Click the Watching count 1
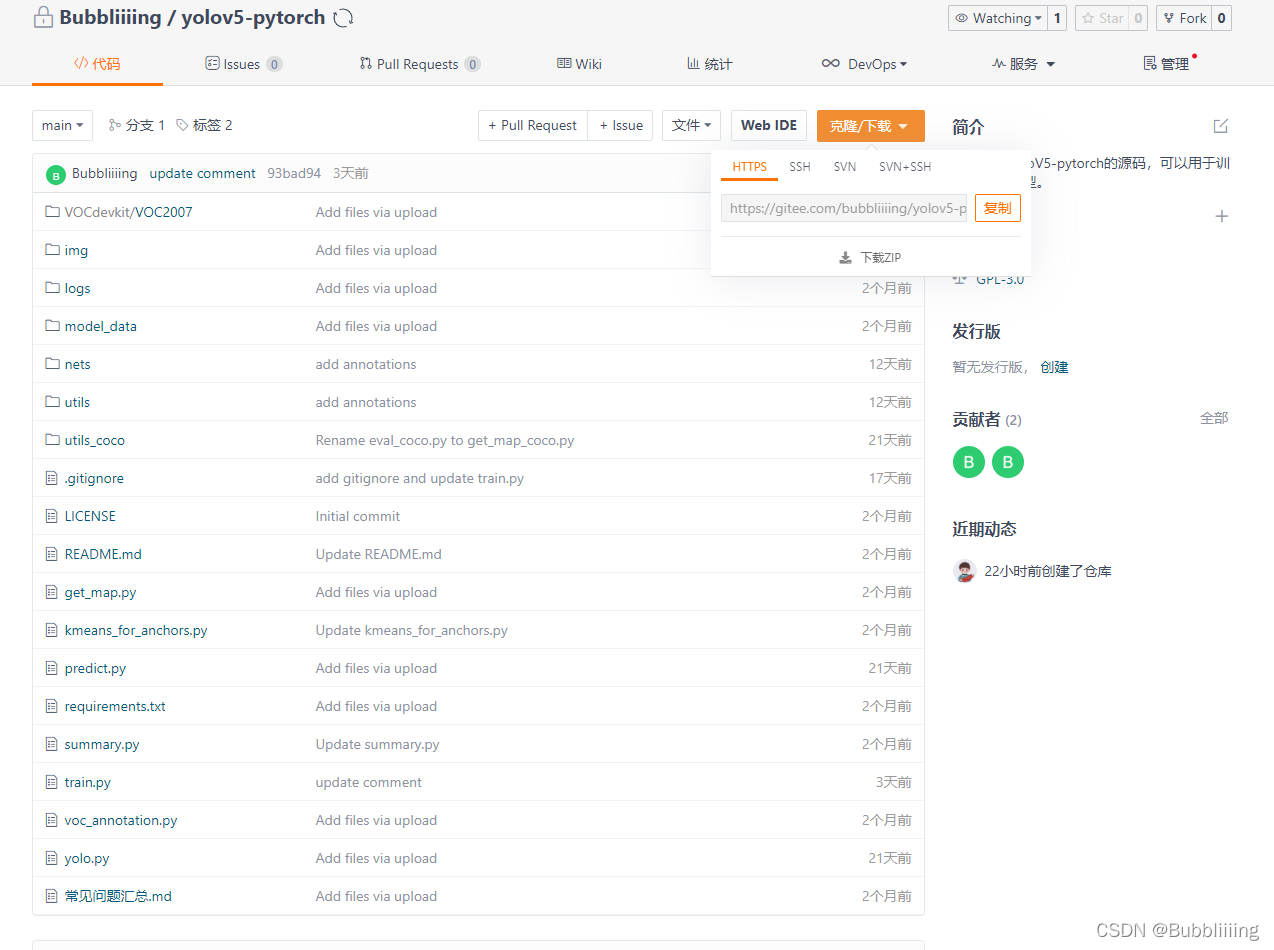 point(1057,18)
